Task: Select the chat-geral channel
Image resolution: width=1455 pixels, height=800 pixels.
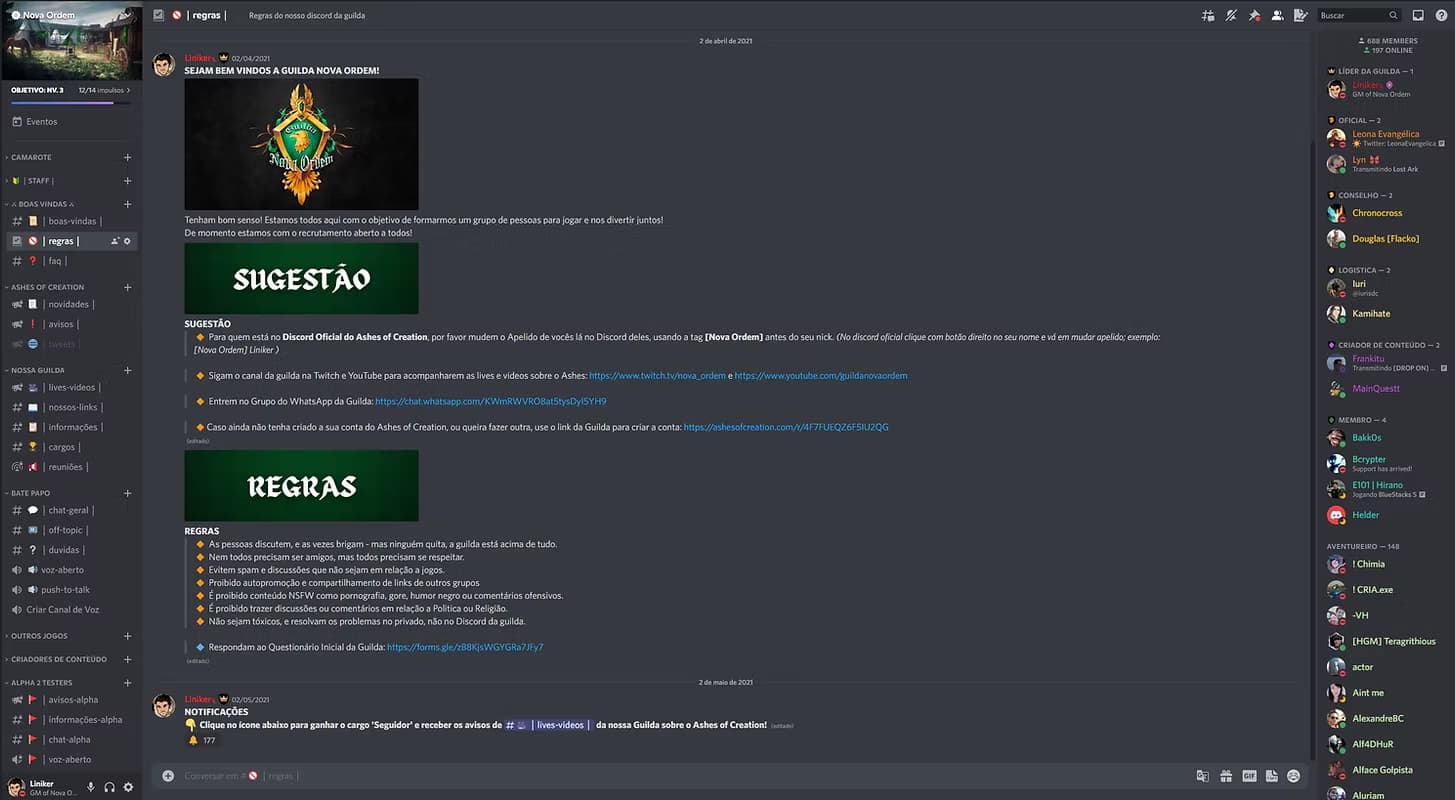Action: (68, 510)
